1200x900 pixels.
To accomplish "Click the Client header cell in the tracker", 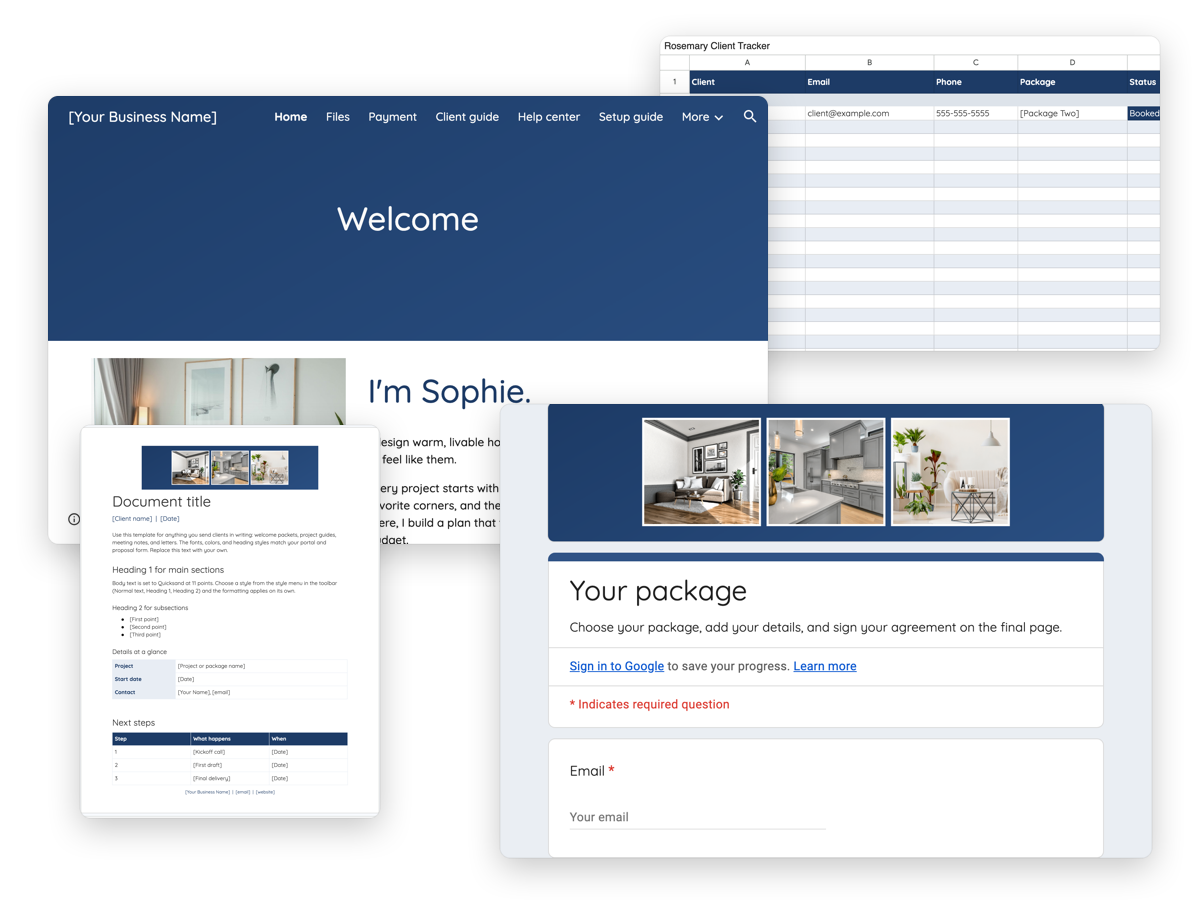I will (747, 82).
